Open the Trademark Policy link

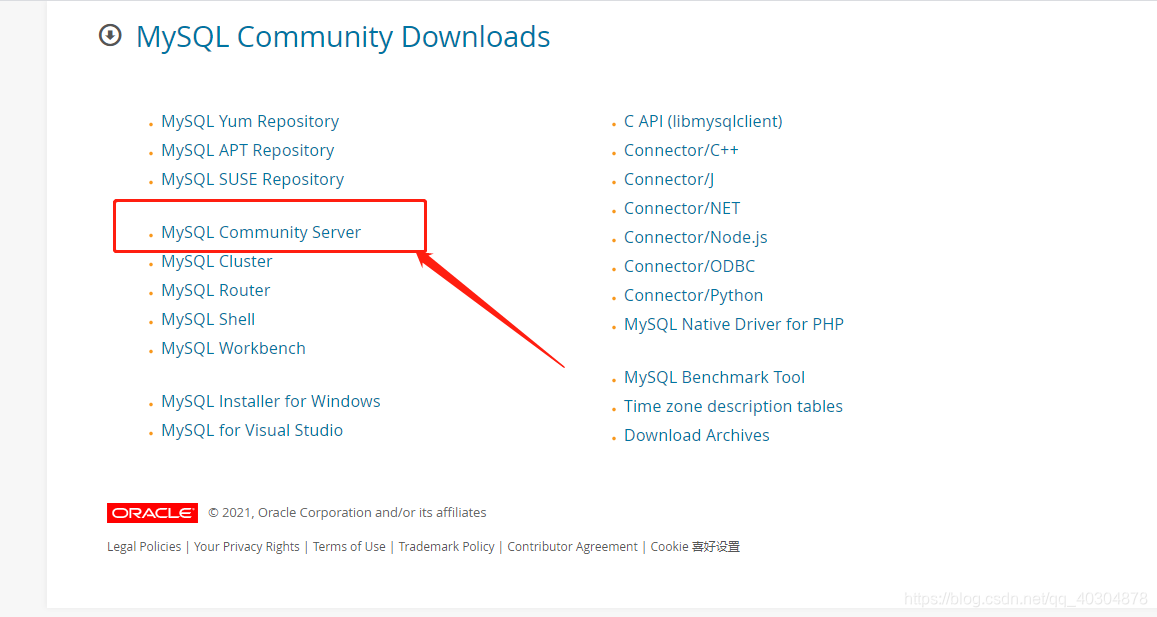(446, 547)
